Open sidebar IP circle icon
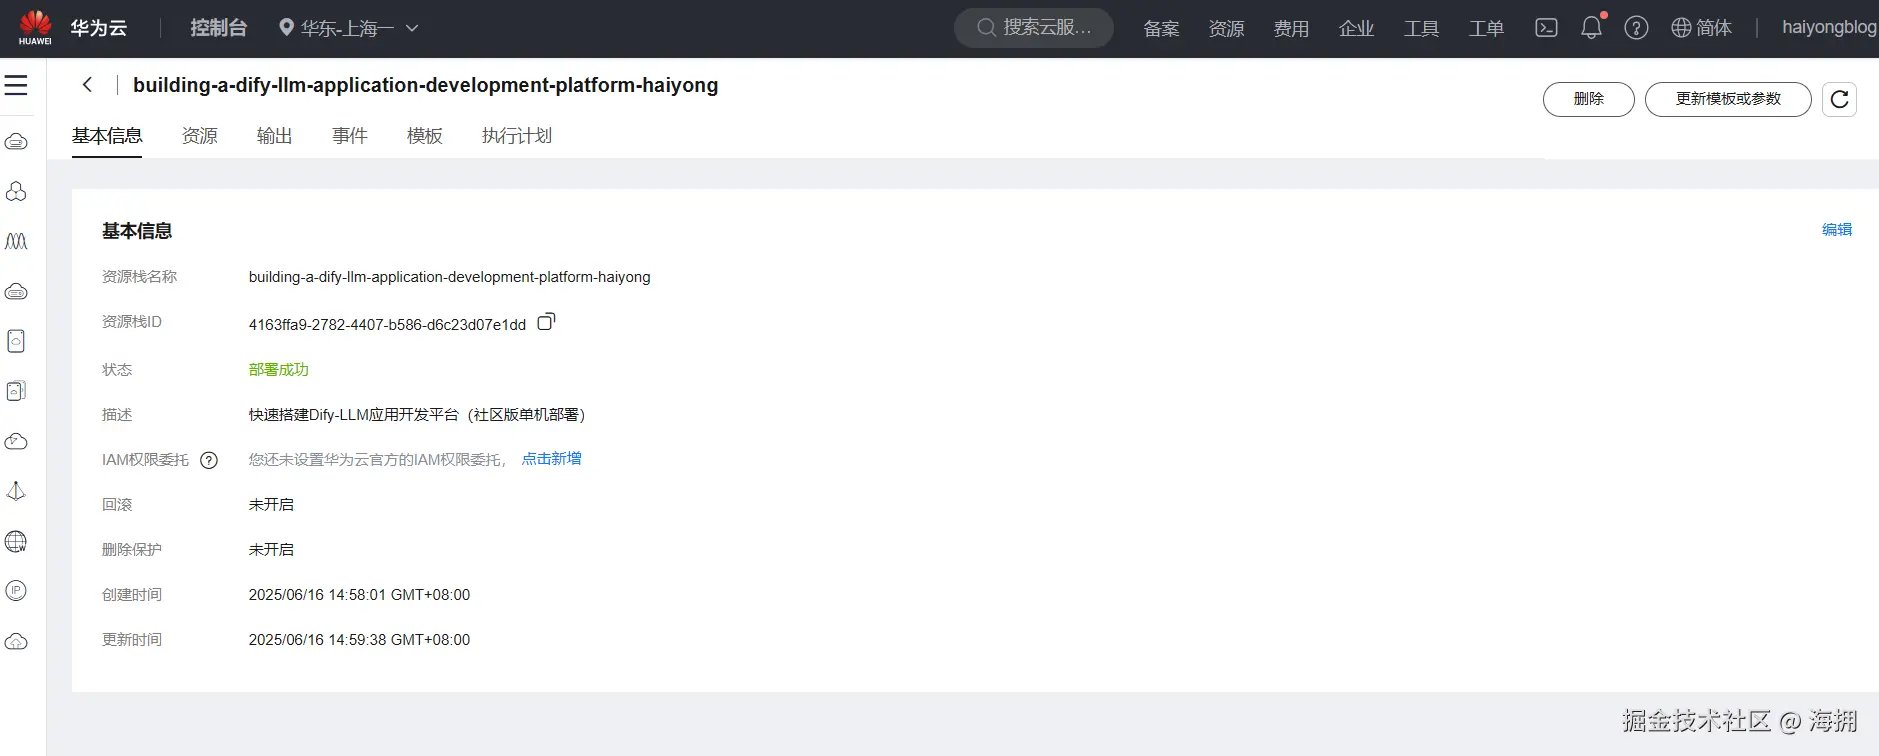 point(16,591)
